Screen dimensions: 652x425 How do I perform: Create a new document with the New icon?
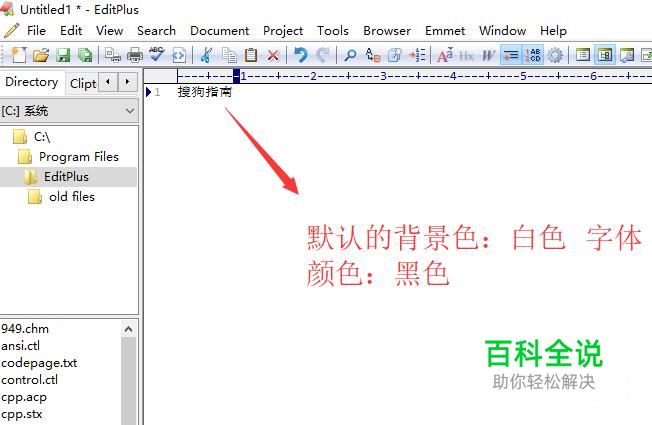point(19,55)
